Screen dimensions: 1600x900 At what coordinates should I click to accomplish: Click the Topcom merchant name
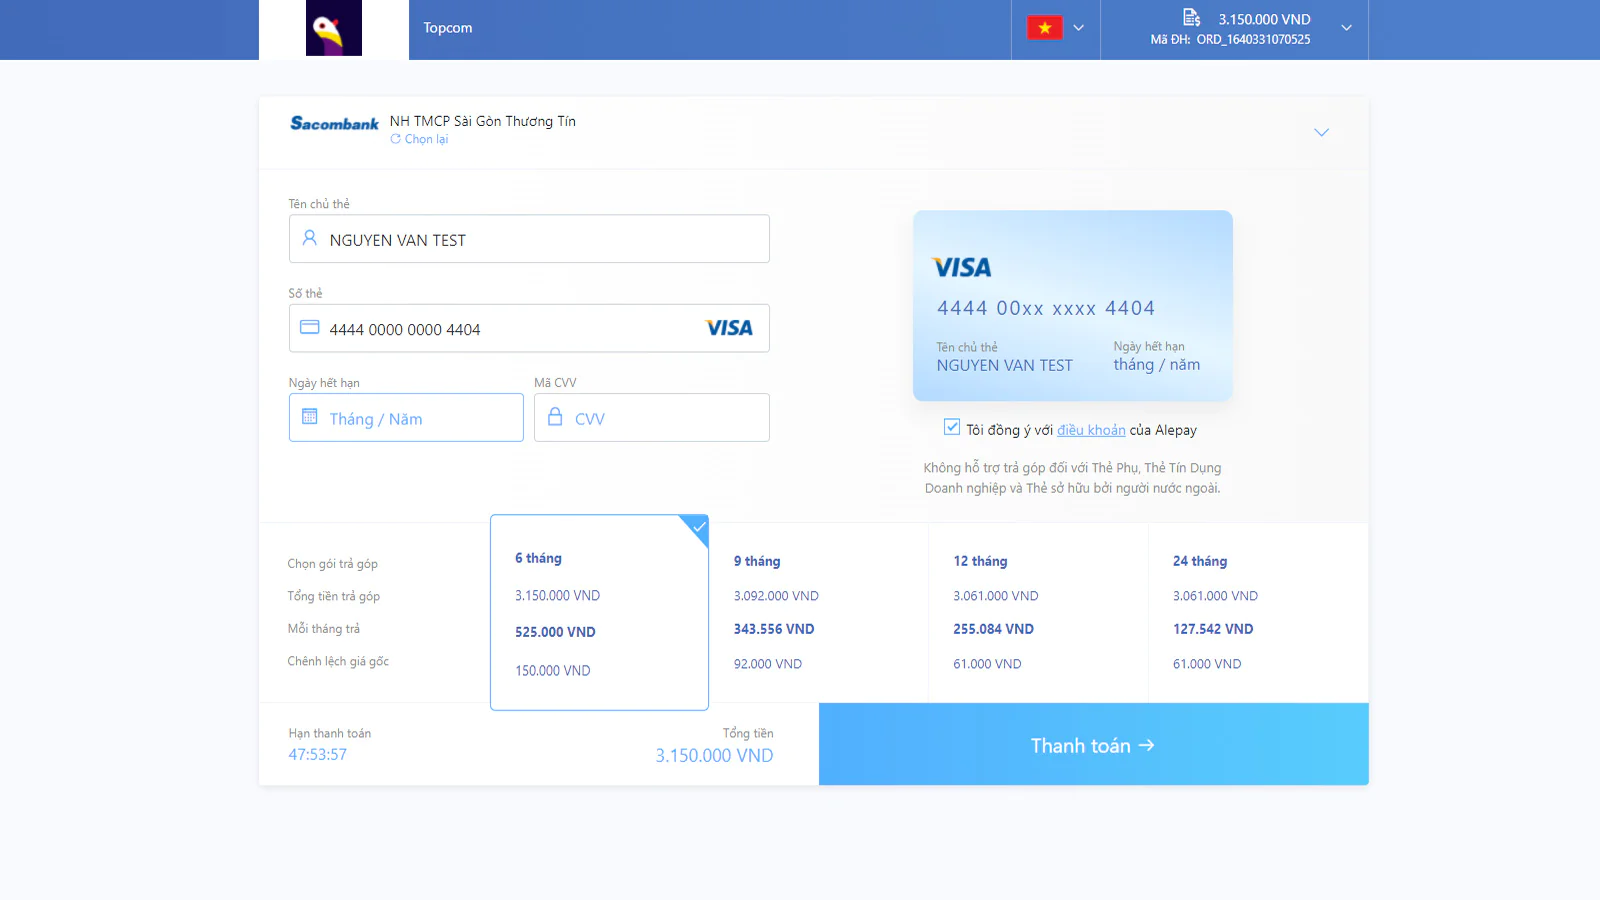(447, 28)
